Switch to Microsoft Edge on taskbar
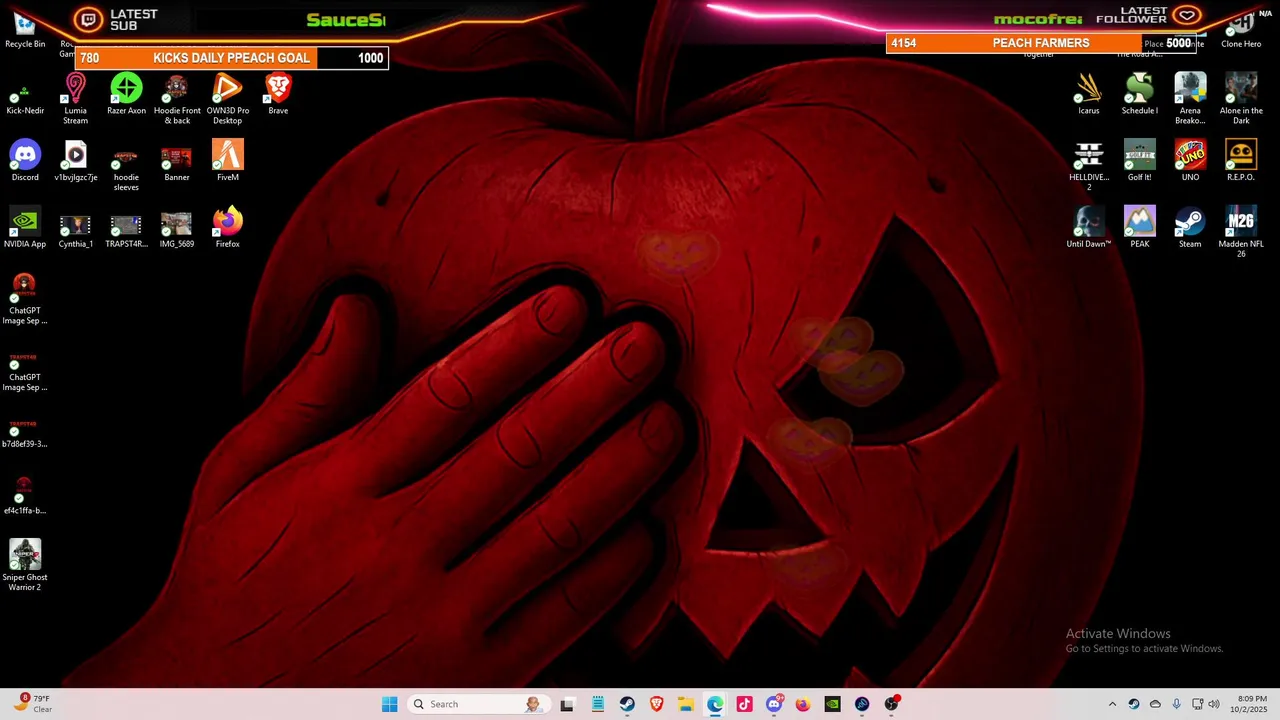 [x=715, y=704]
